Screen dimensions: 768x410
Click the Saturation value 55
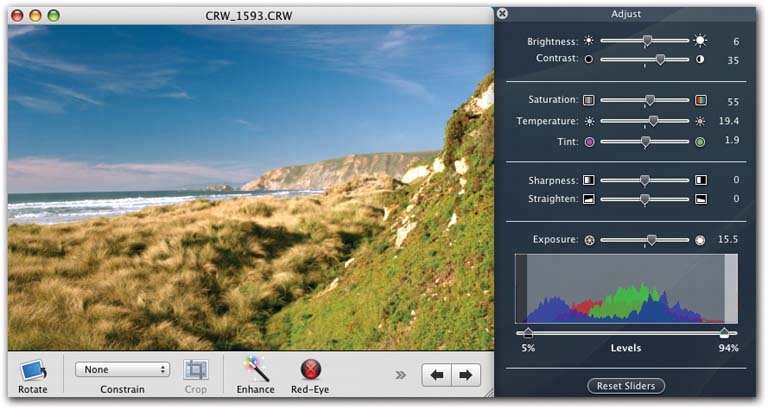coord(733,102)
